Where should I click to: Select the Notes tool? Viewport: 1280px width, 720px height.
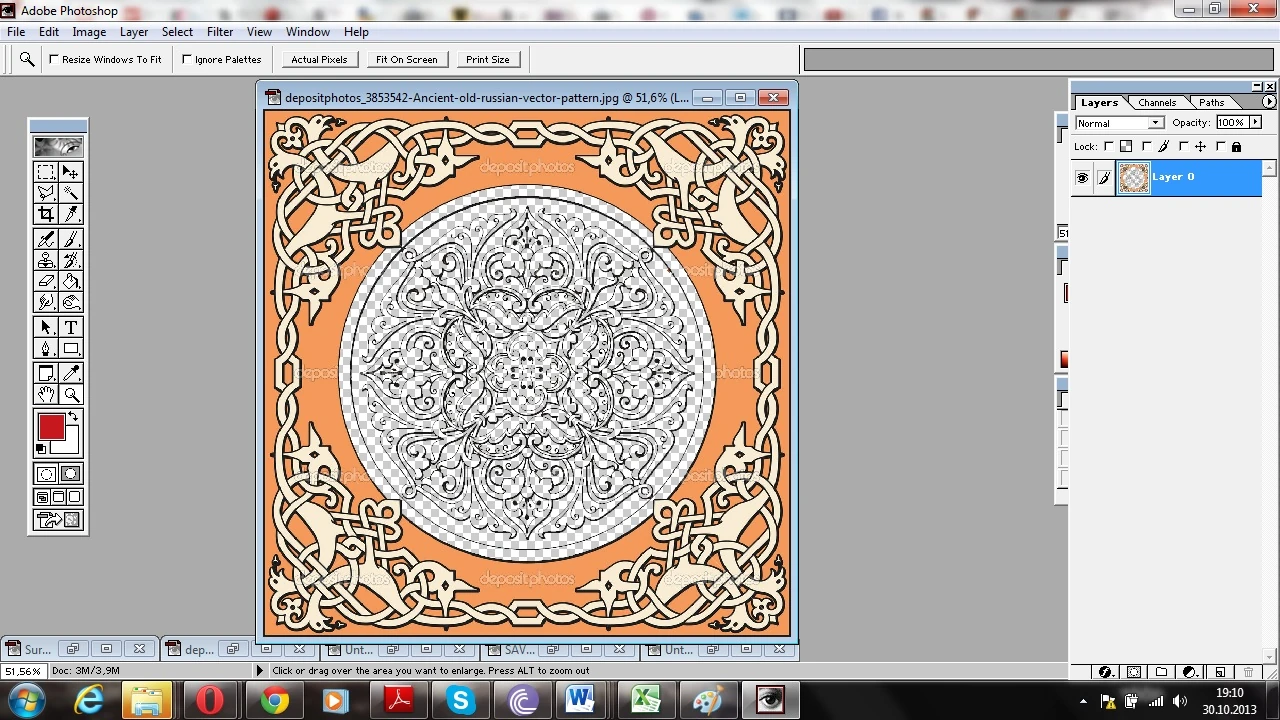[x=46, y=373]
